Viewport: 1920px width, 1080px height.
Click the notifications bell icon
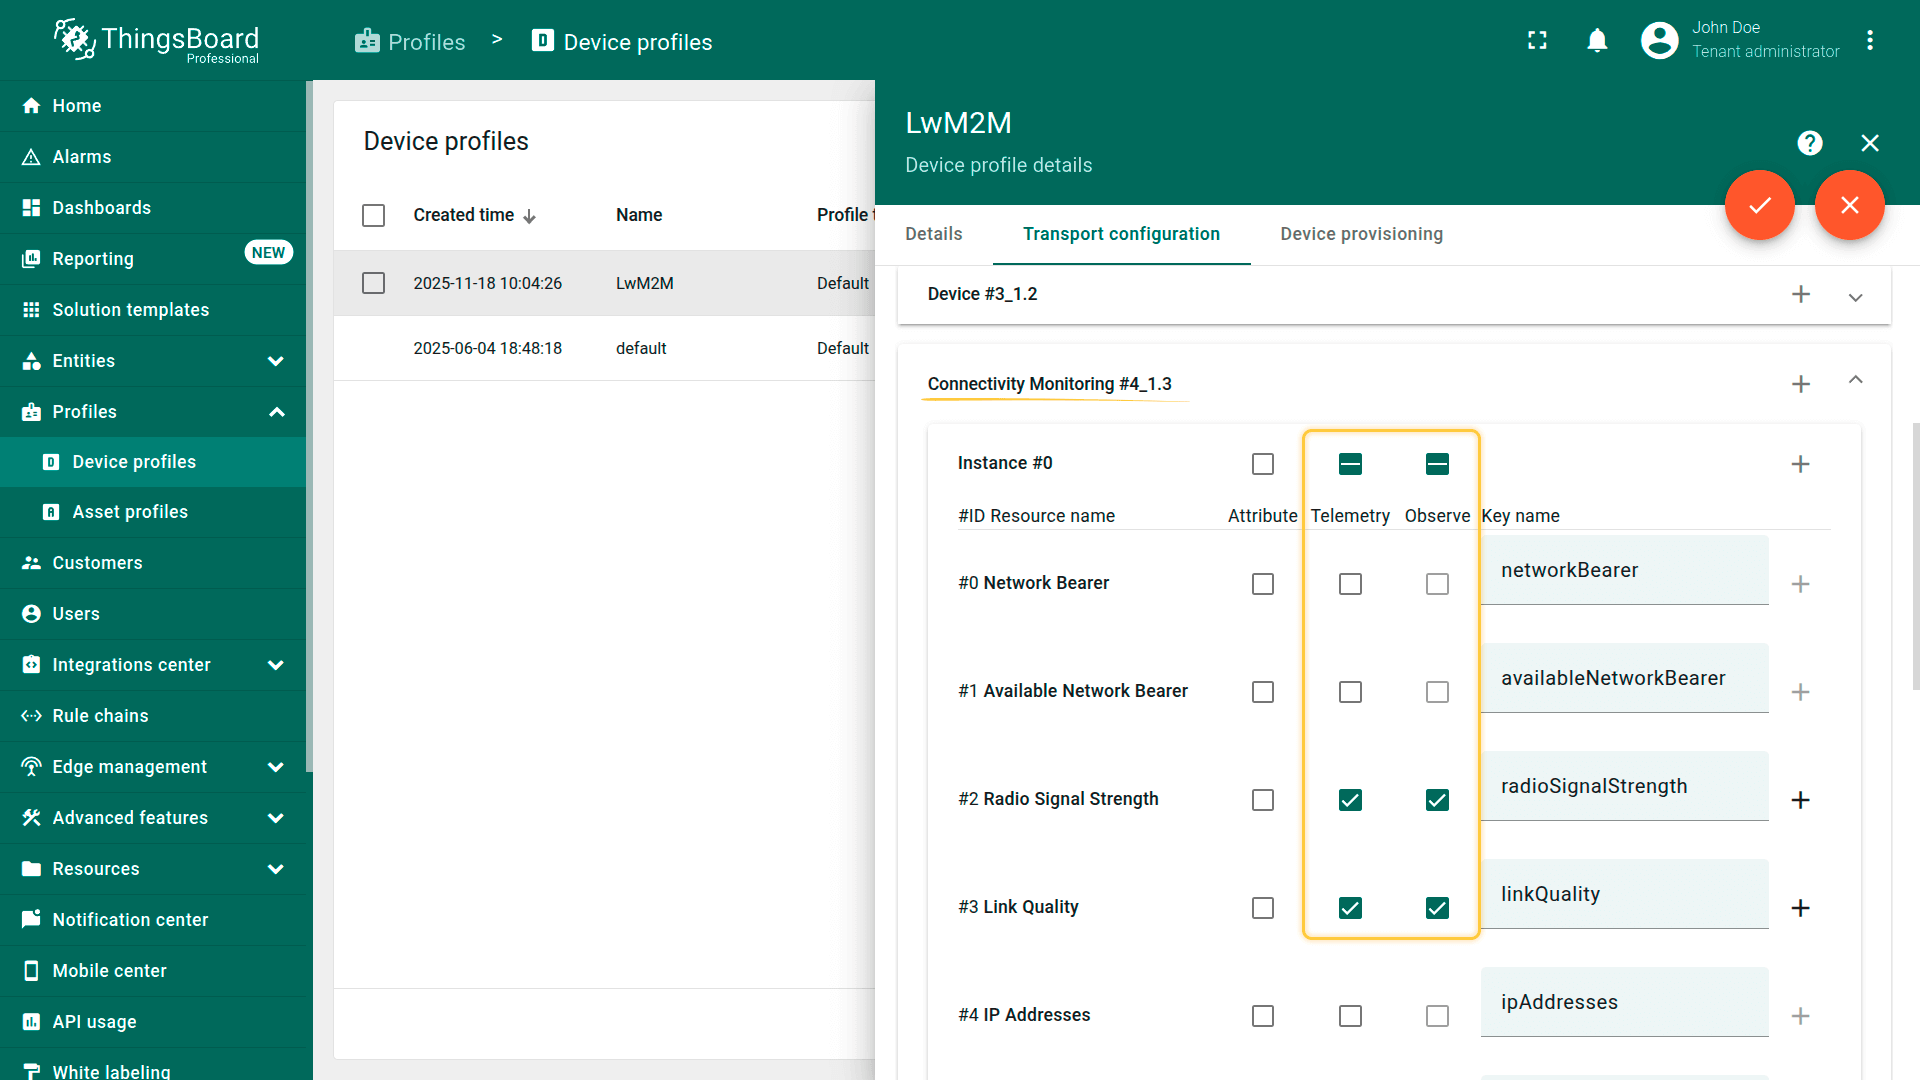pos(1597,41)
